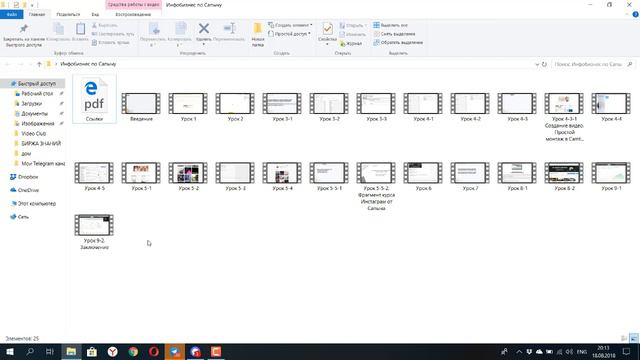The width and height of the screenshot is (640, 360).
Task: Click the Copy to icon
Action: pyautogui.click(x=180, y=29)
